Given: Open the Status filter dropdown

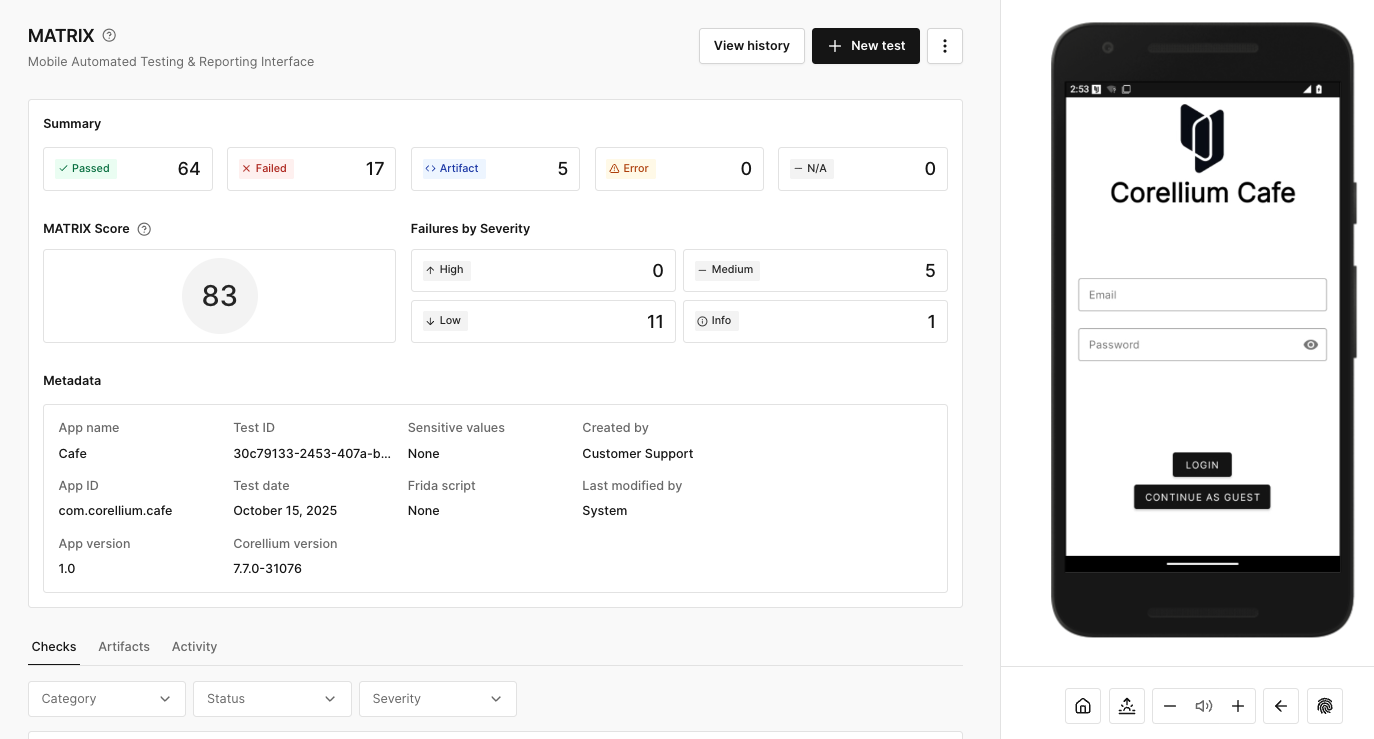Looking at the screenshot, I should click(x=272, y=699).
